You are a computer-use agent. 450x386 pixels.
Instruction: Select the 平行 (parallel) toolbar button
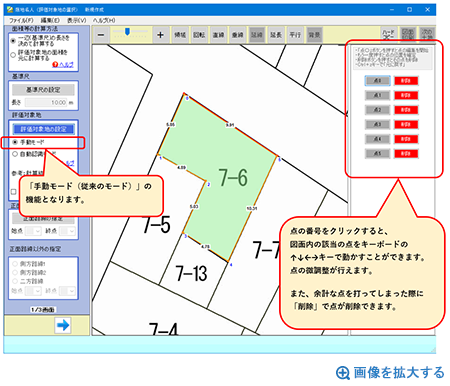295,35
